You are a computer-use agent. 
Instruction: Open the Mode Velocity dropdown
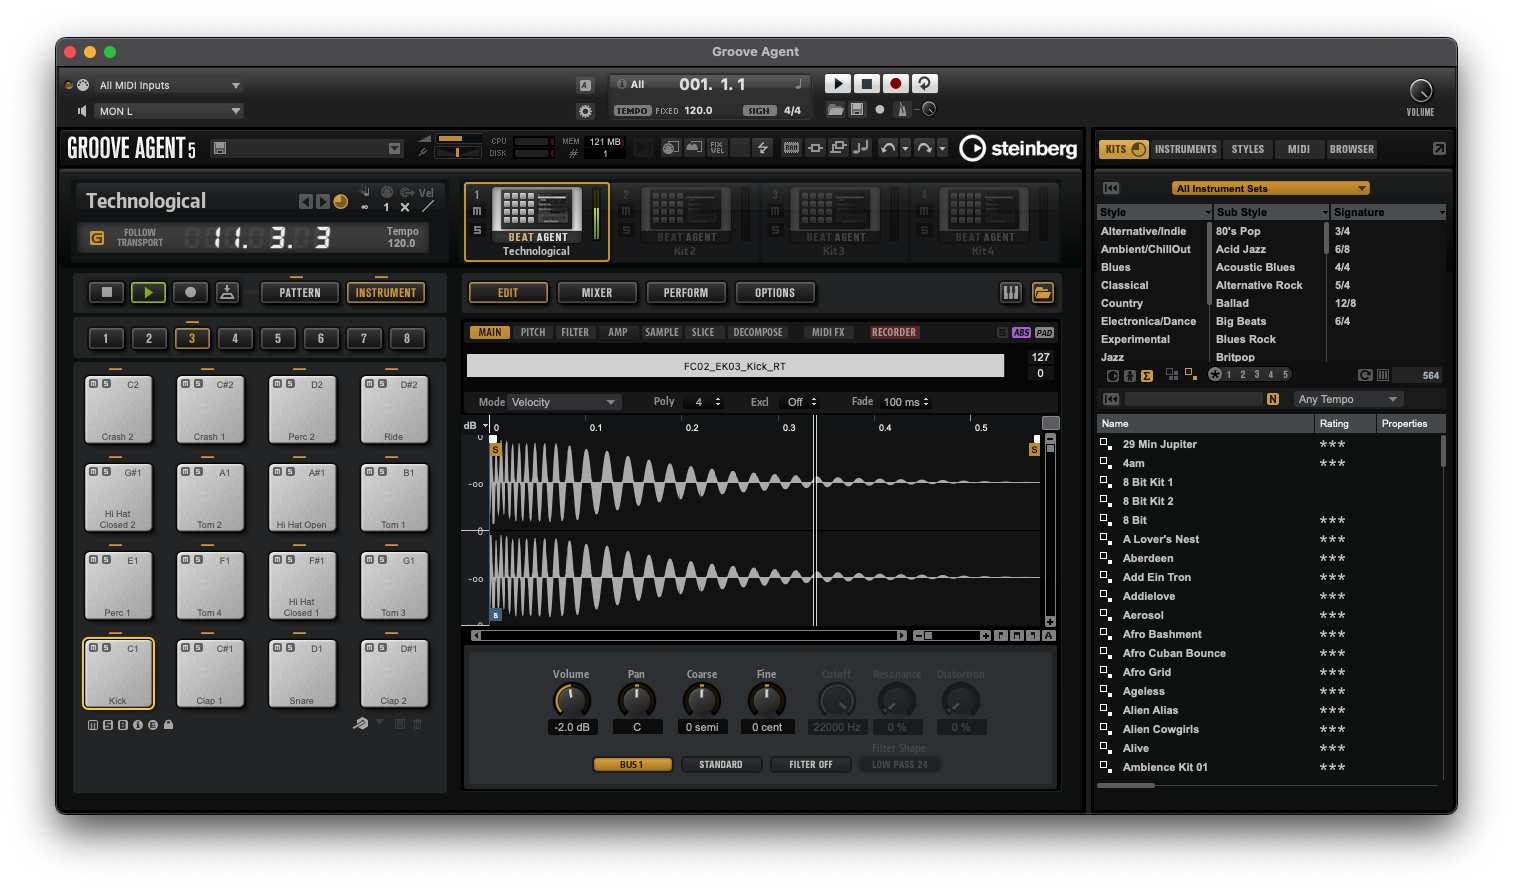coord(564,402)
